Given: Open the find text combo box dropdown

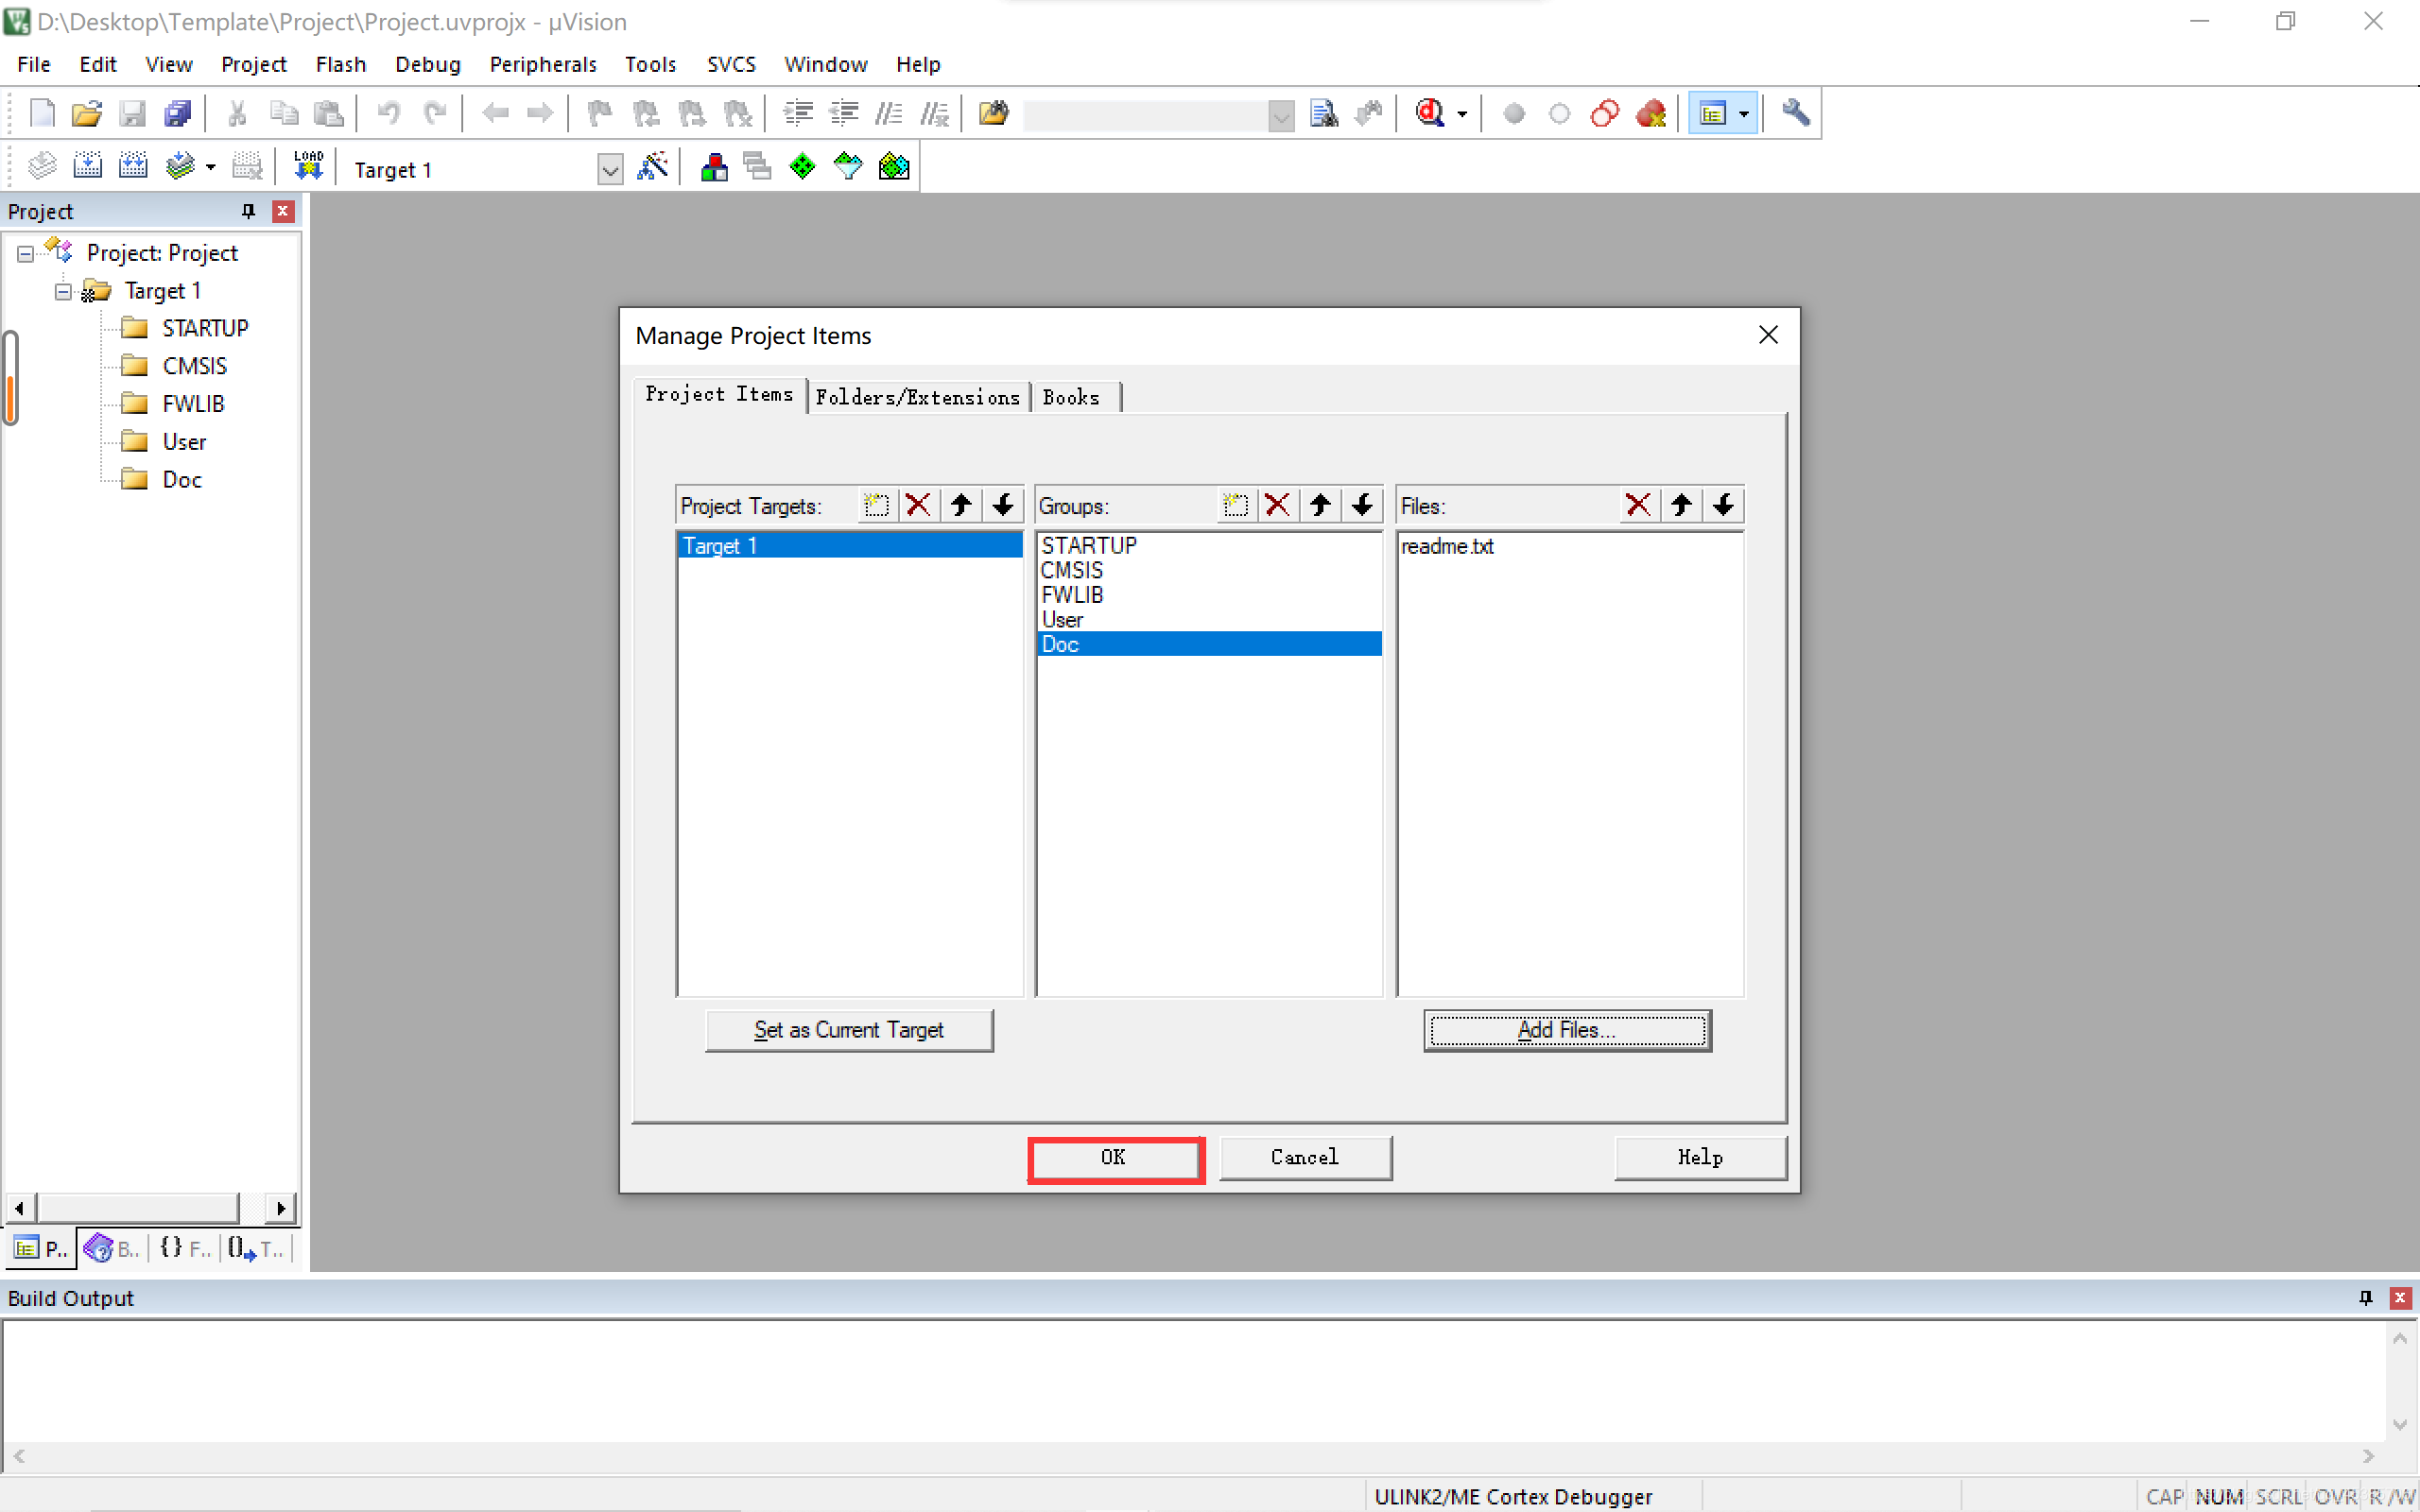Looking at the screenshot, I should tap(1281, 115).
